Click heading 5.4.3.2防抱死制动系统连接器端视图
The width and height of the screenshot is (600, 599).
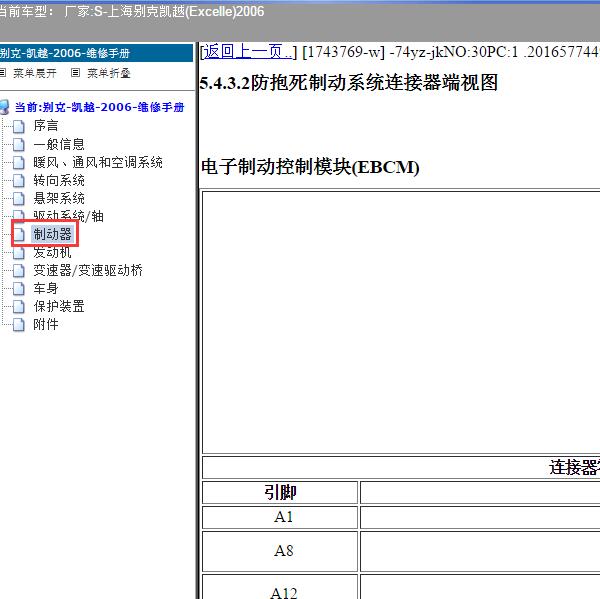click(x=348, y=83)
